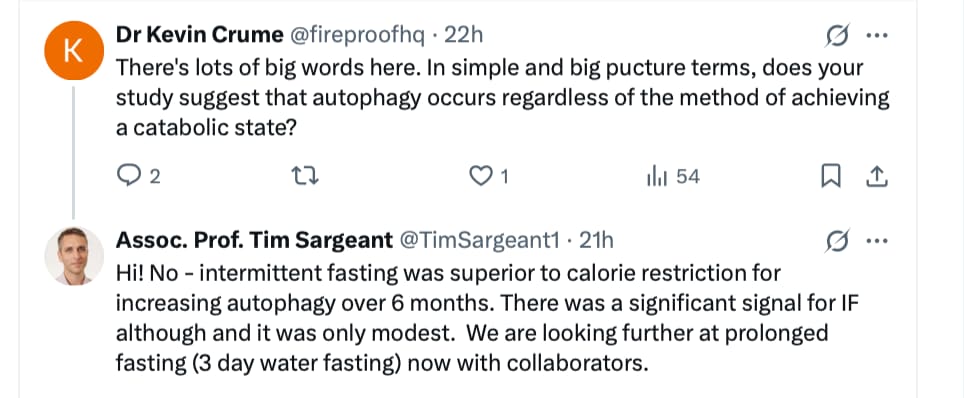964x398 pixels.
Task: Click Grok icon on Tim Sargeant's reply
Action: tap(838, 241)
